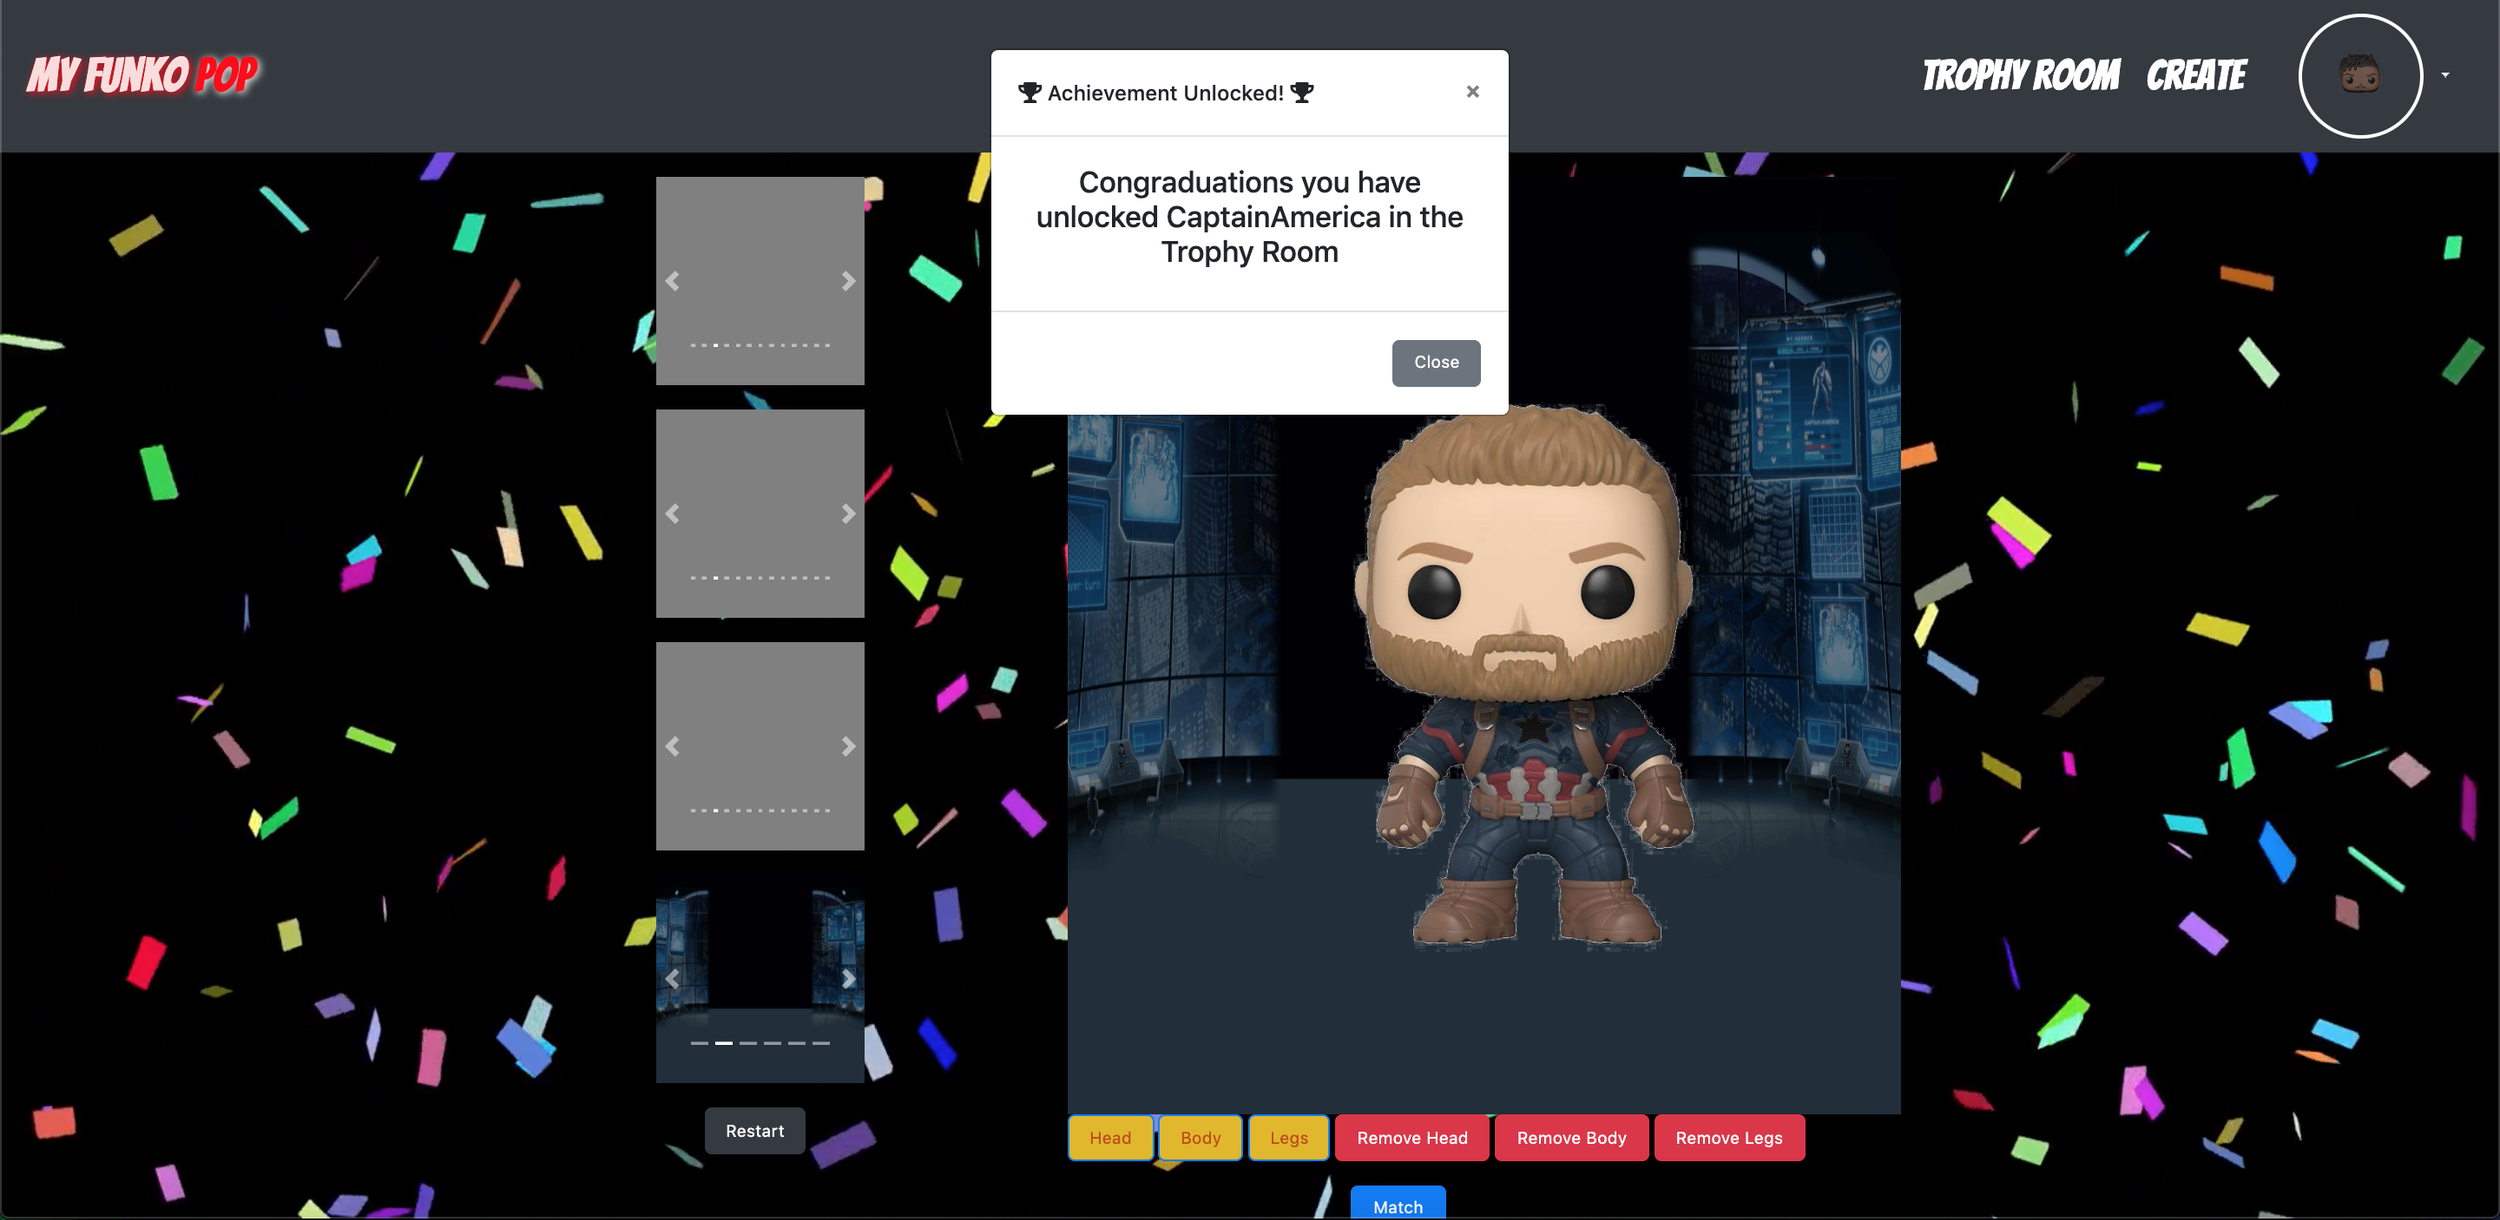Click previous arrow on first gray carousel

point(673,281)
